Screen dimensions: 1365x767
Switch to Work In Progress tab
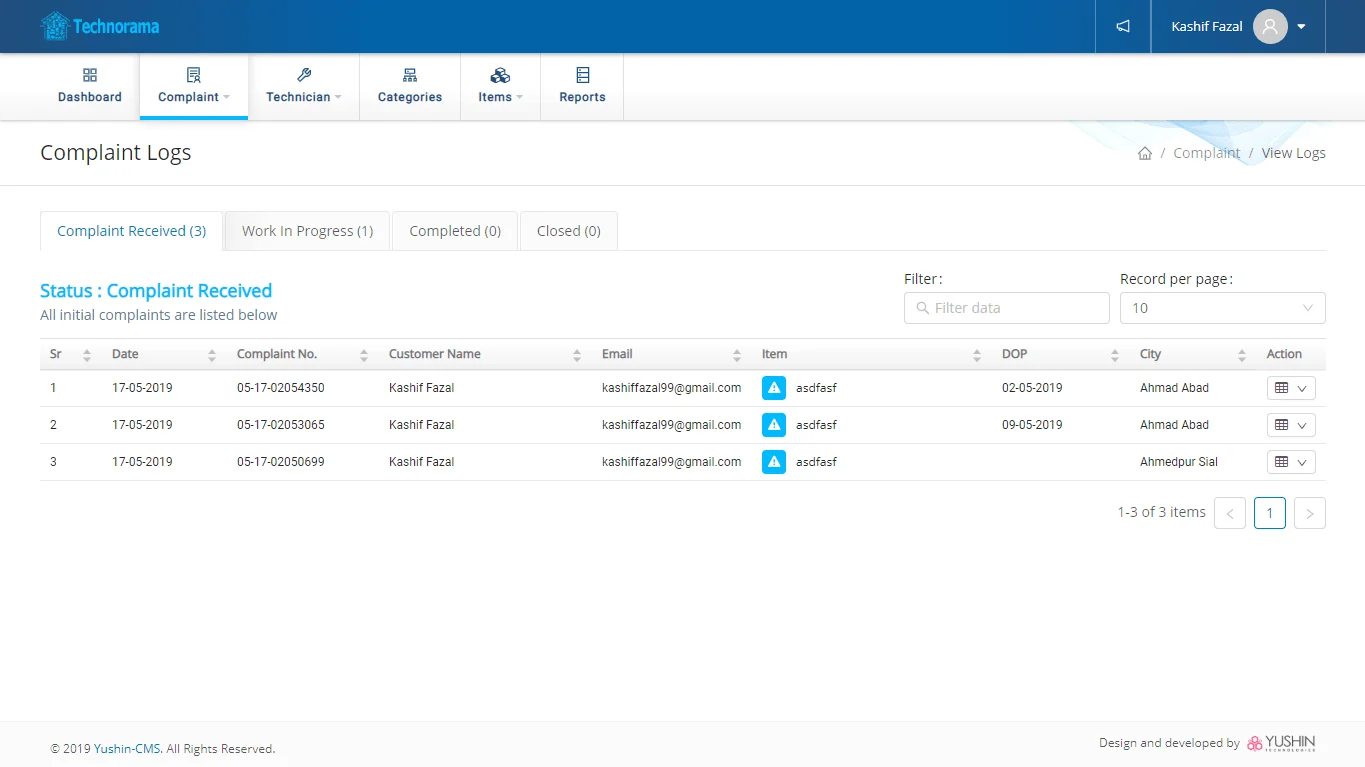click(307, 231)
